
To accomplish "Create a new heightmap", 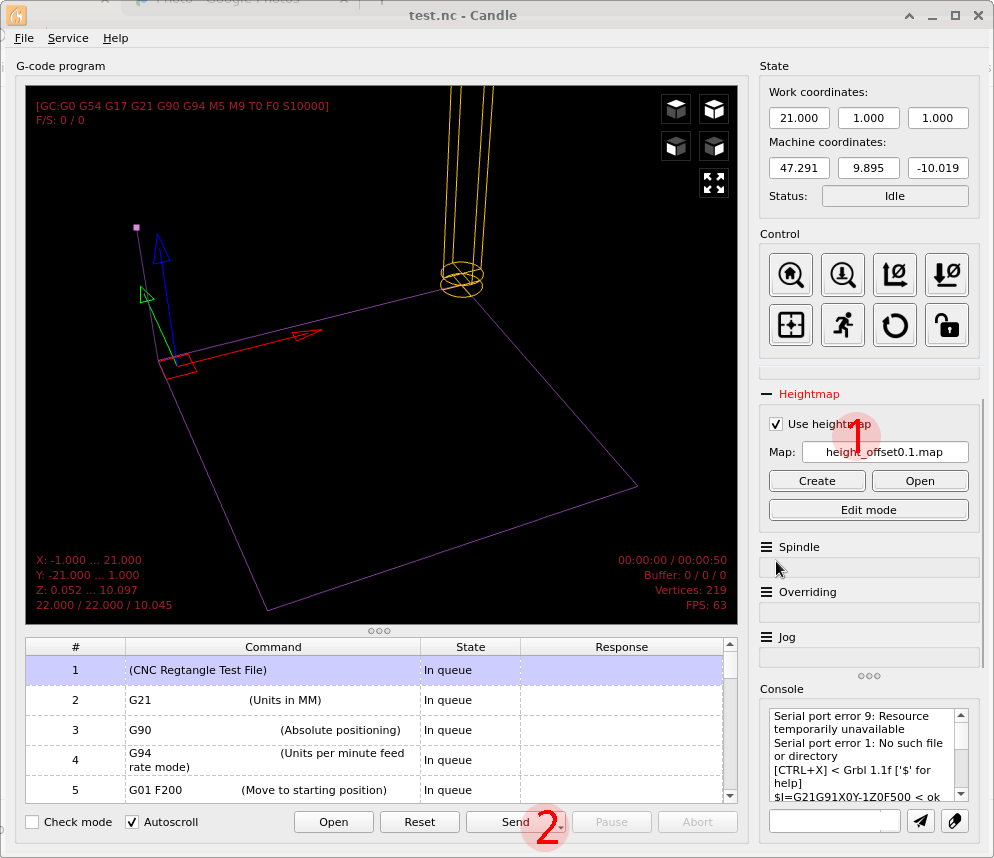I will [817, 480].
